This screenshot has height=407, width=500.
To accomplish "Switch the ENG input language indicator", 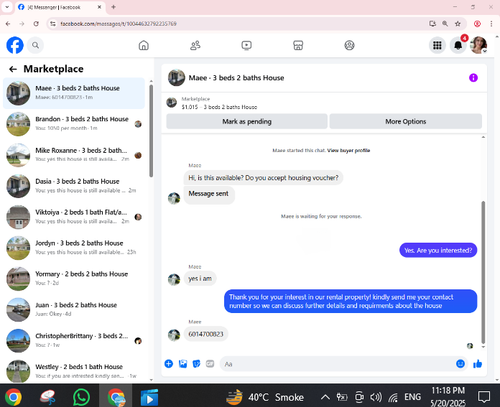I will pos(412,397).
